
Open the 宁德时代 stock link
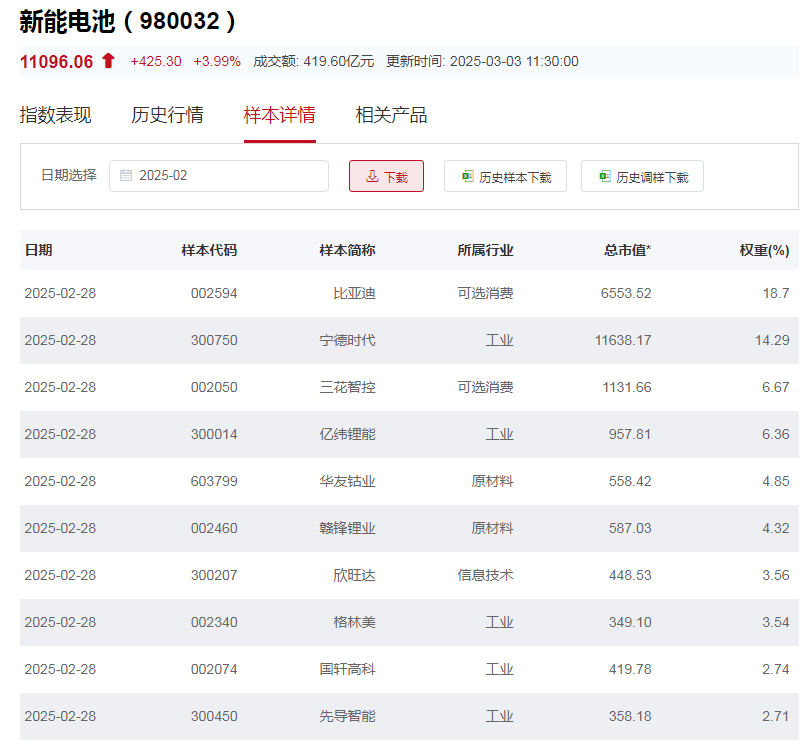(x=348, y=340)
